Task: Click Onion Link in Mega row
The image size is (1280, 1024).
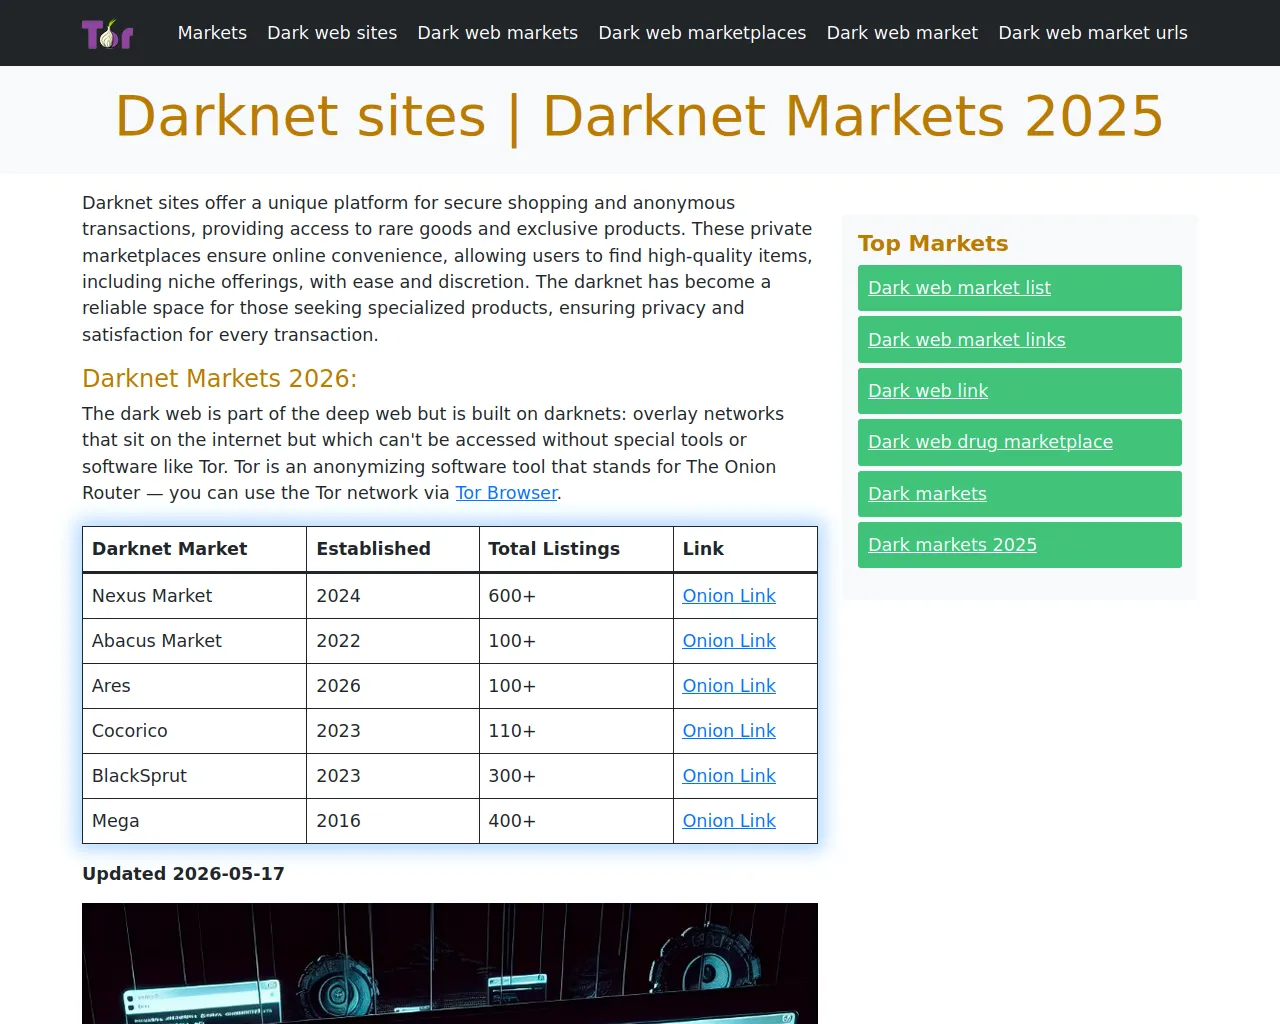Action: pos(729,821)
